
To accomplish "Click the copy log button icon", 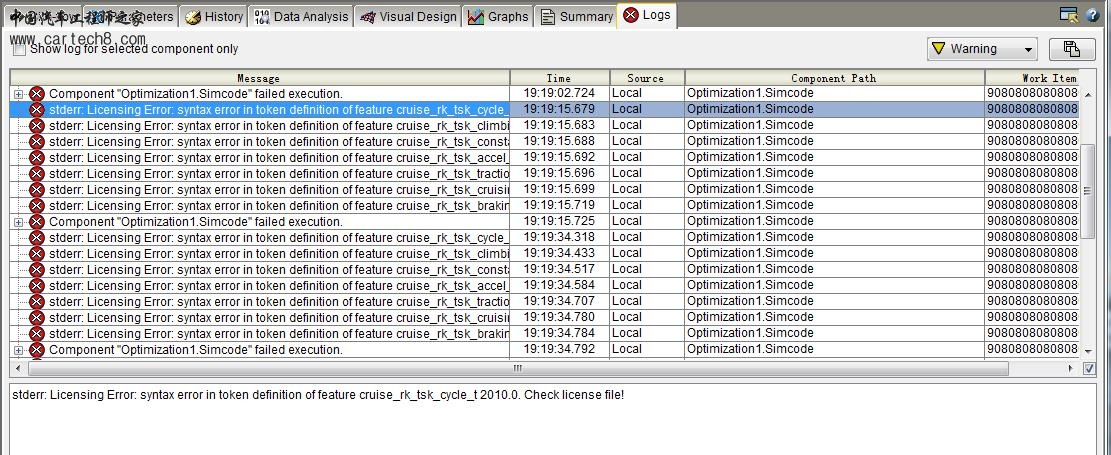I will click(x=1072, y=49).
